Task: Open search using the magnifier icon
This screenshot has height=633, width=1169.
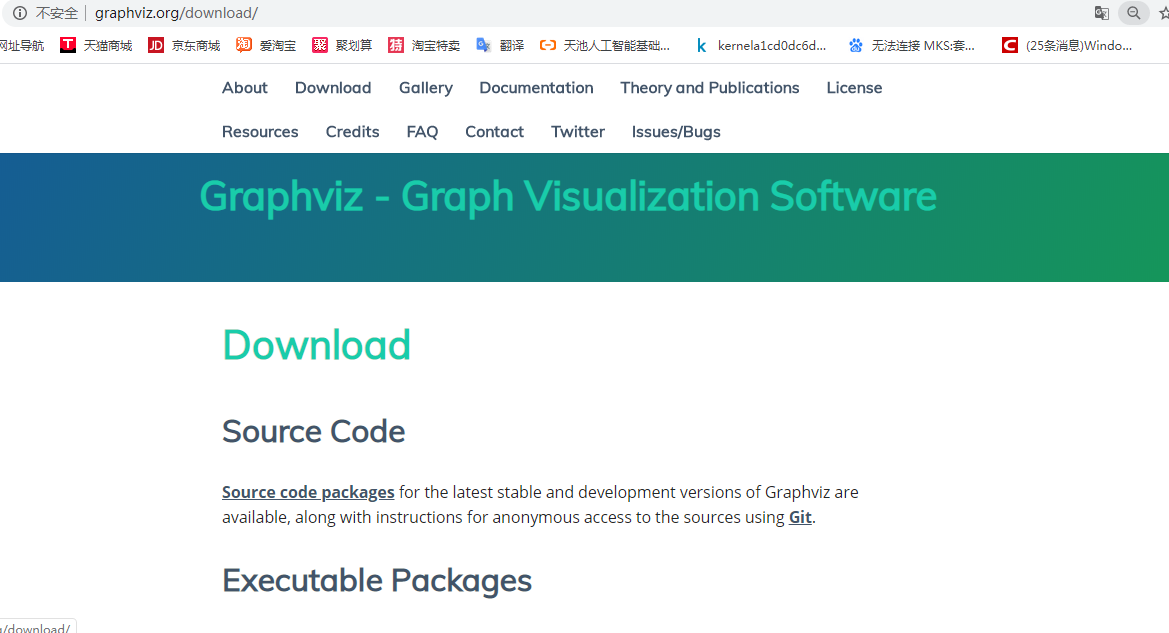Action: (1133, 13)
